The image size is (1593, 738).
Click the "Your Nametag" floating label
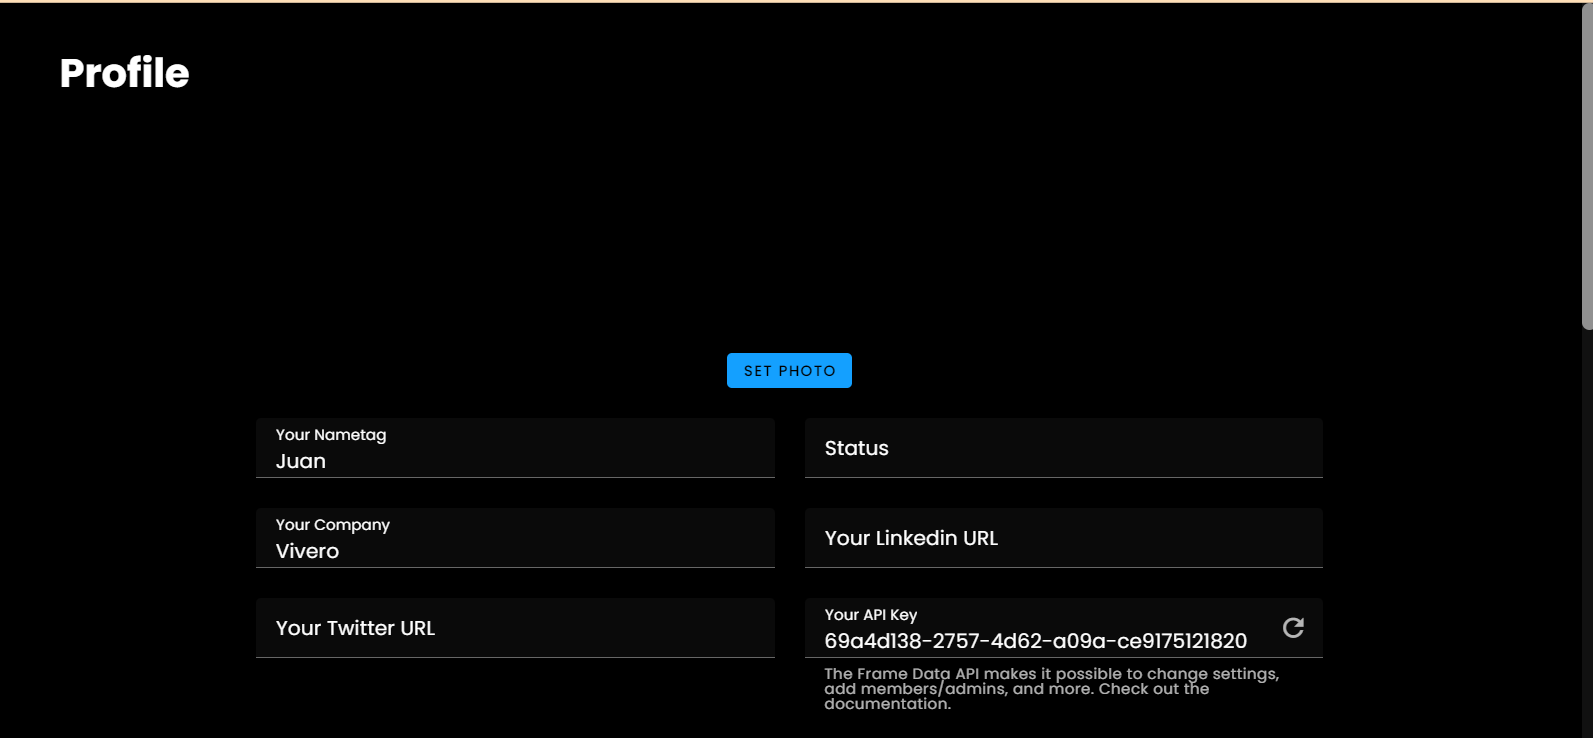point(331,435)
